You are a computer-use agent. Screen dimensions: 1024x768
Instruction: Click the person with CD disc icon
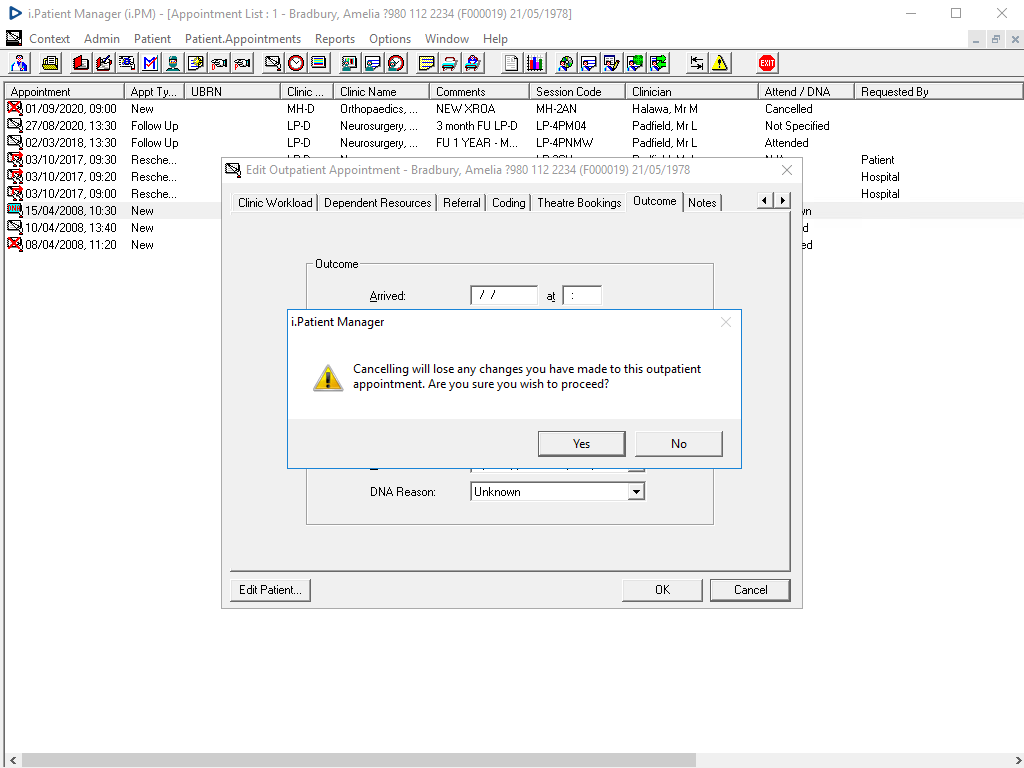pyautogui.click(x=566, y=63)
